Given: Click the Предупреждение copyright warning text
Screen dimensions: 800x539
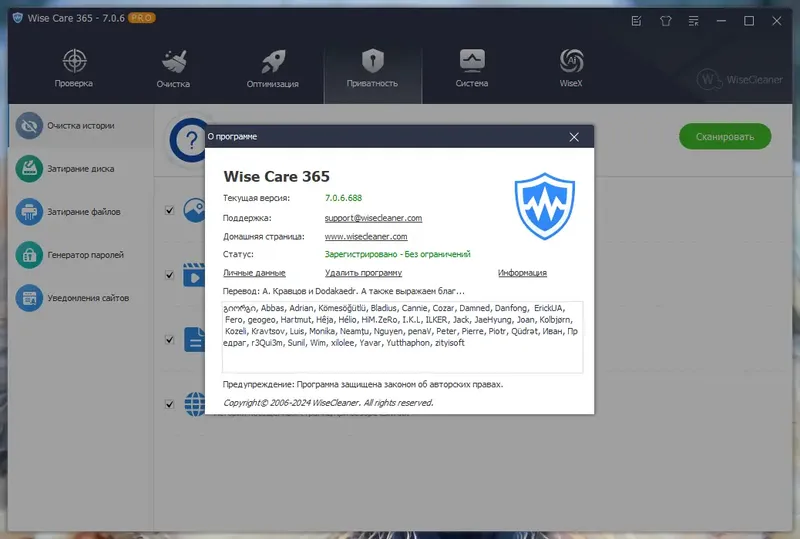Looking at the screenshot, I should 363,384.
